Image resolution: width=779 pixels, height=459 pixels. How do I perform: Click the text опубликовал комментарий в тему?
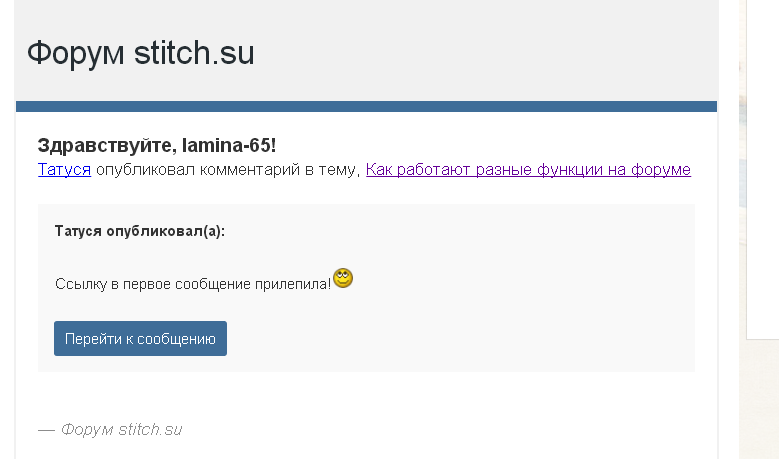click(228, 170)
